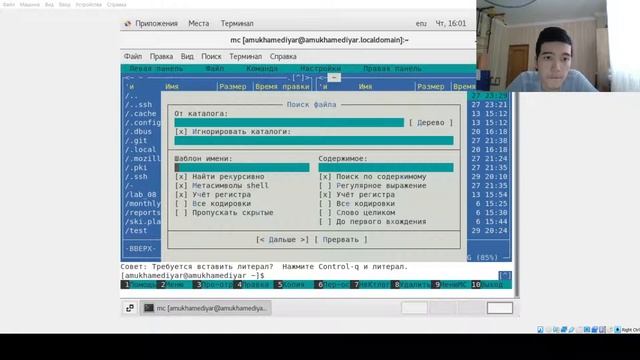The image size is (640, 360).
Task: Click the Дальше button
Action: [282, 240]
